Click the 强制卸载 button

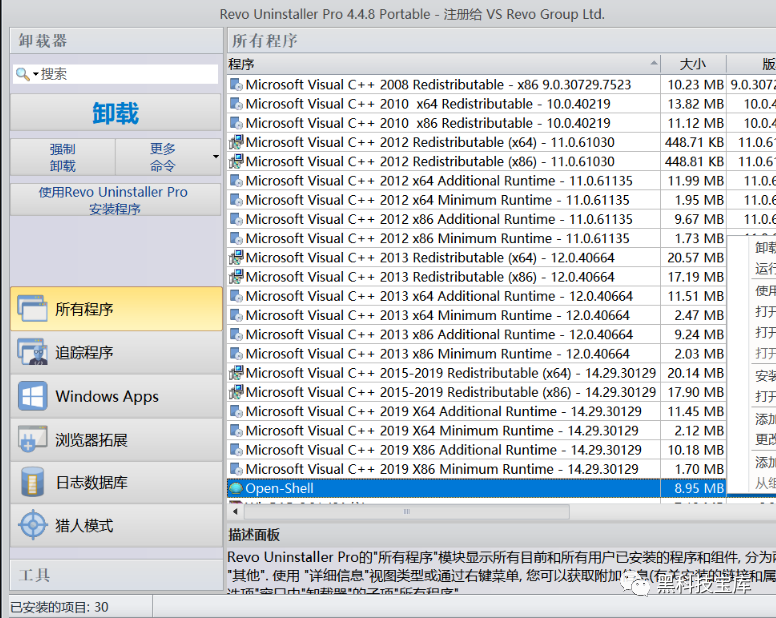point(62,157)
